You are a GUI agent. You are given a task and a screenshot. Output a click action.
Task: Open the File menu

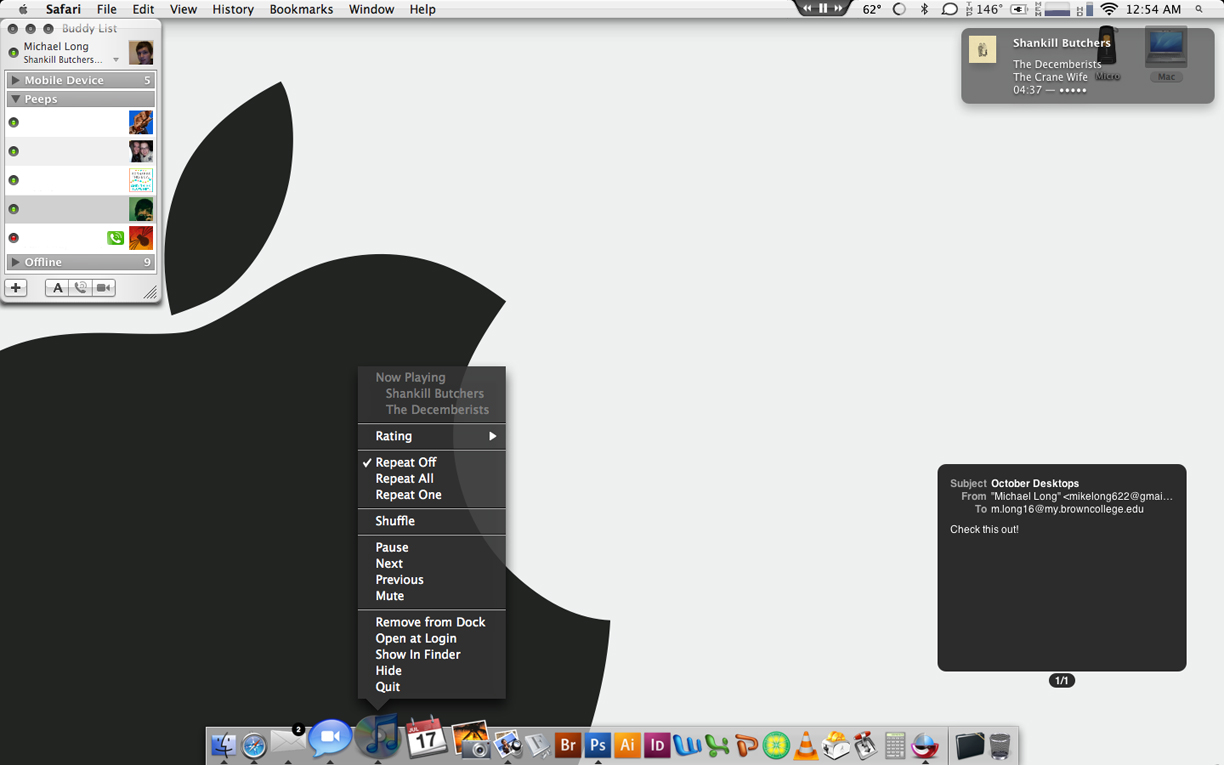point(106,9)
